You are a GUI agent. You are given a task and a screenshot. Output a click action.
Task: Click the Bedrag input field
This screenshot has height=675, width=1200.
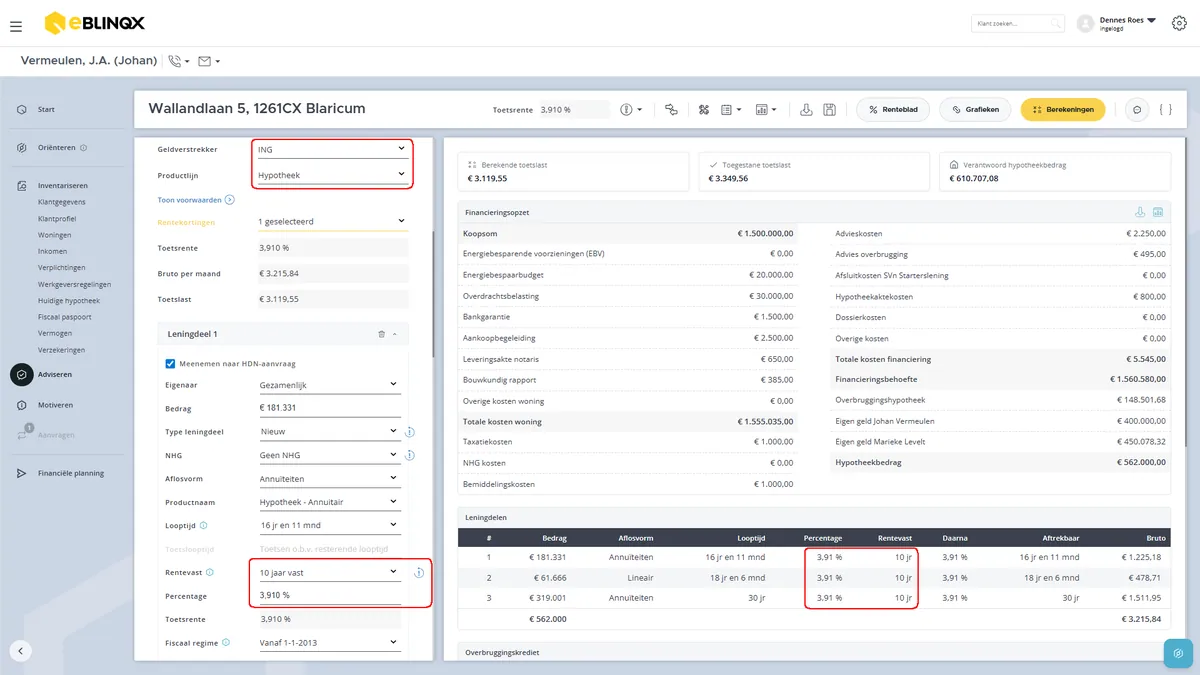(329, 408)
